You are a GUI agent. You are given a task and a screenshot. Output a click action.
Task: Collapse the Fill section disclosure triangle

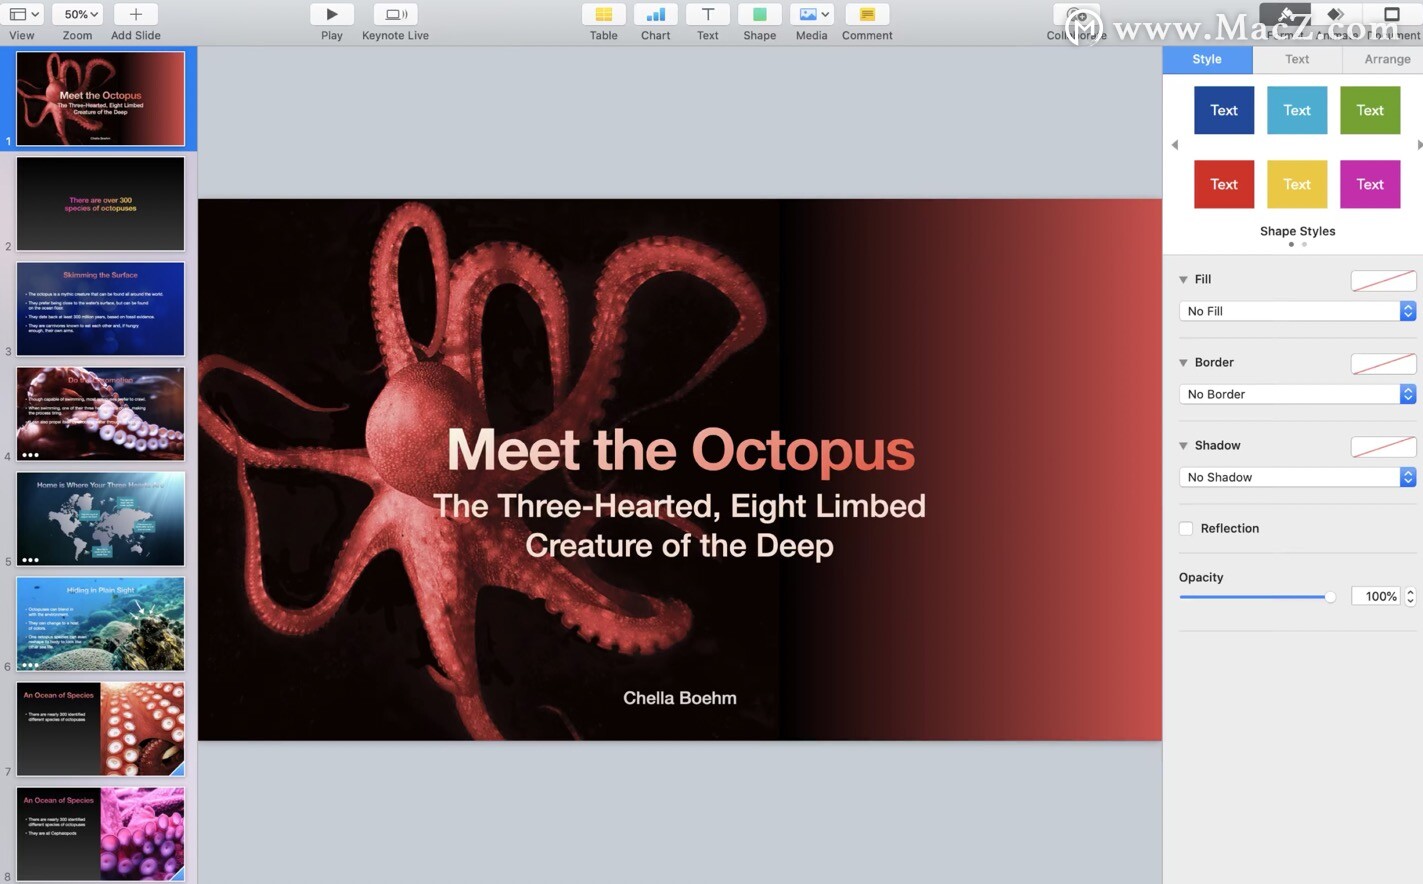click(x=1183, y=280)
